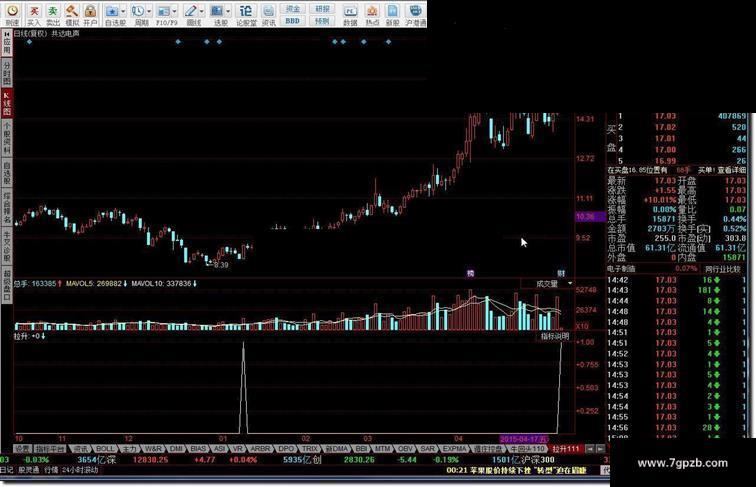
Task: Open 个股资料 sidebar tab
Action: 7,138
